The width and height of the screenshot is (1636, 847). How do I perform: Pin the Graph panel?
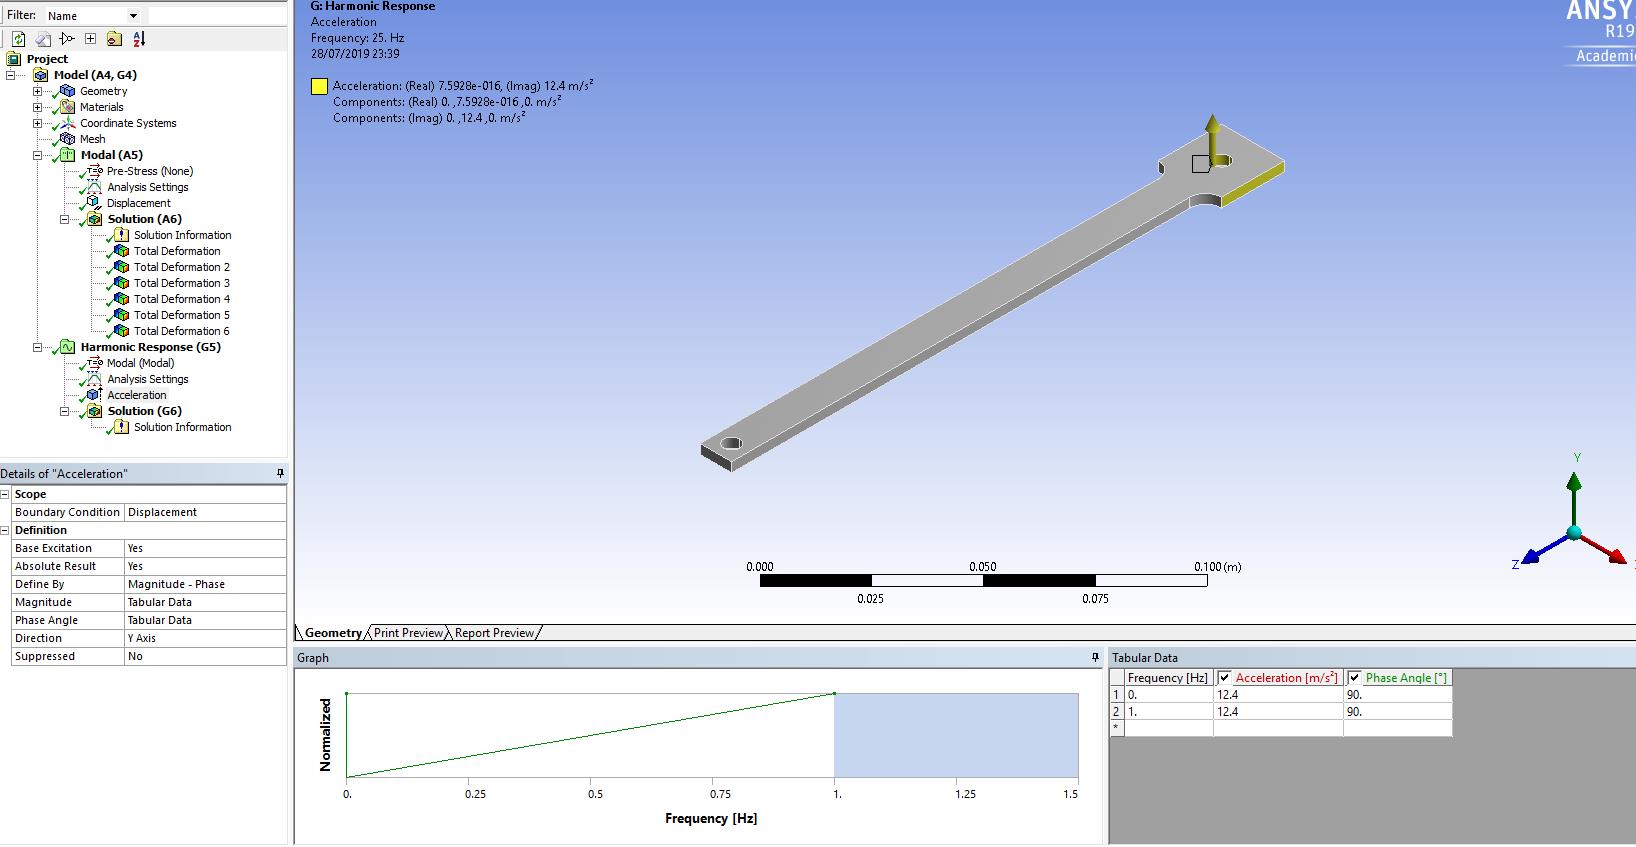point(1095,657)
